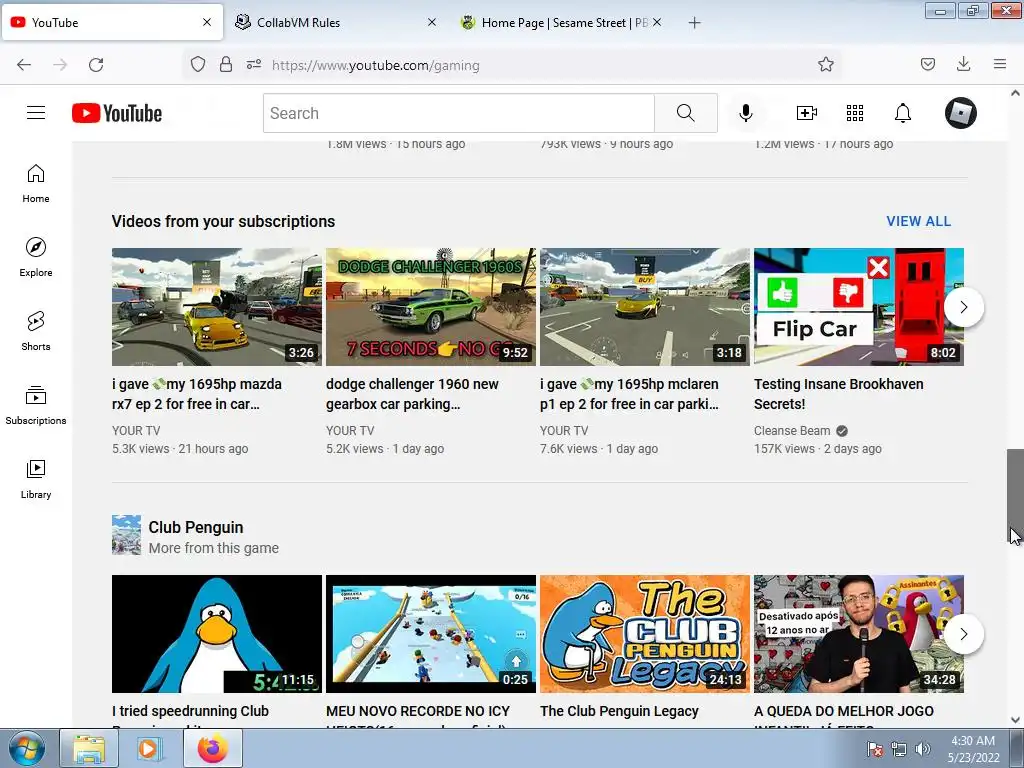1024x768 pixels.
Task: Open Windows Media Player from the taskbar
Action: [x=150, y=748]
